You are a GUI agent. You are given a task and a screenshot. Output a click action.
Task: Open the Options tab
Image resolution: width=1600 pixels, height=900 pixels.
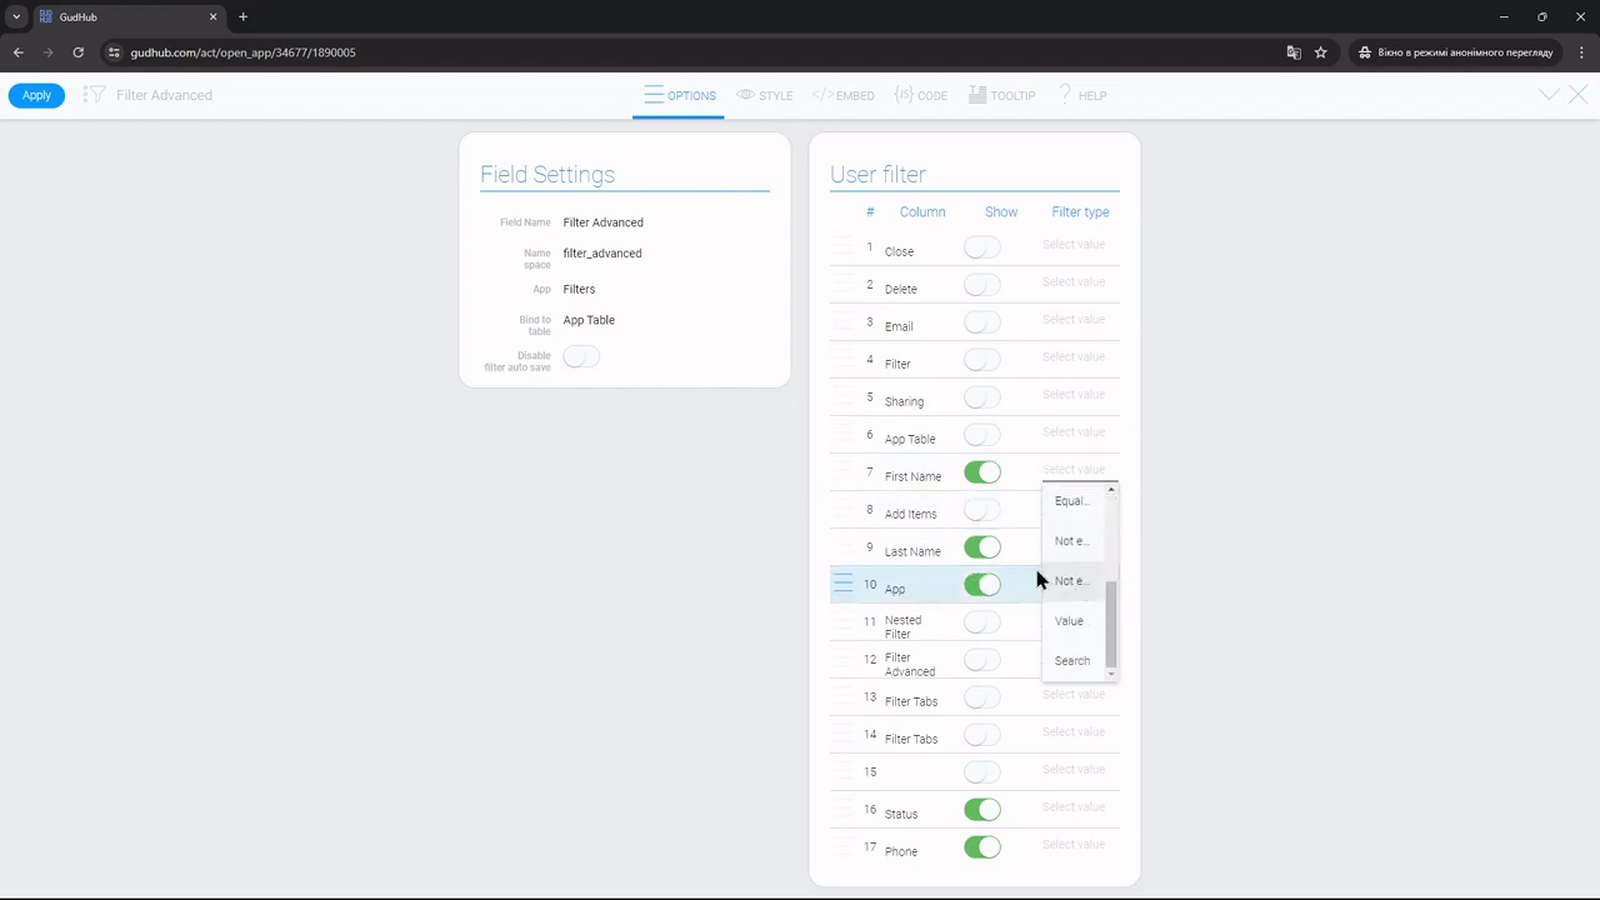[x=680, y=95]
